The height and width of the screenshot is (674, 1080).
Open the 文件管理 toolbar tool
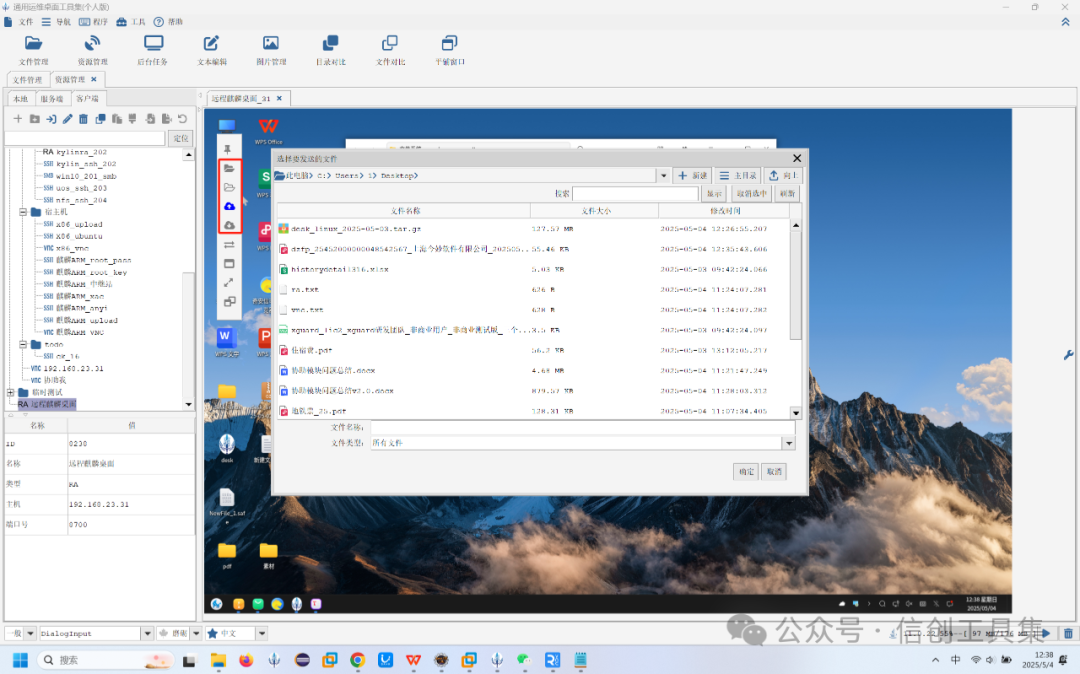(33, 50)
